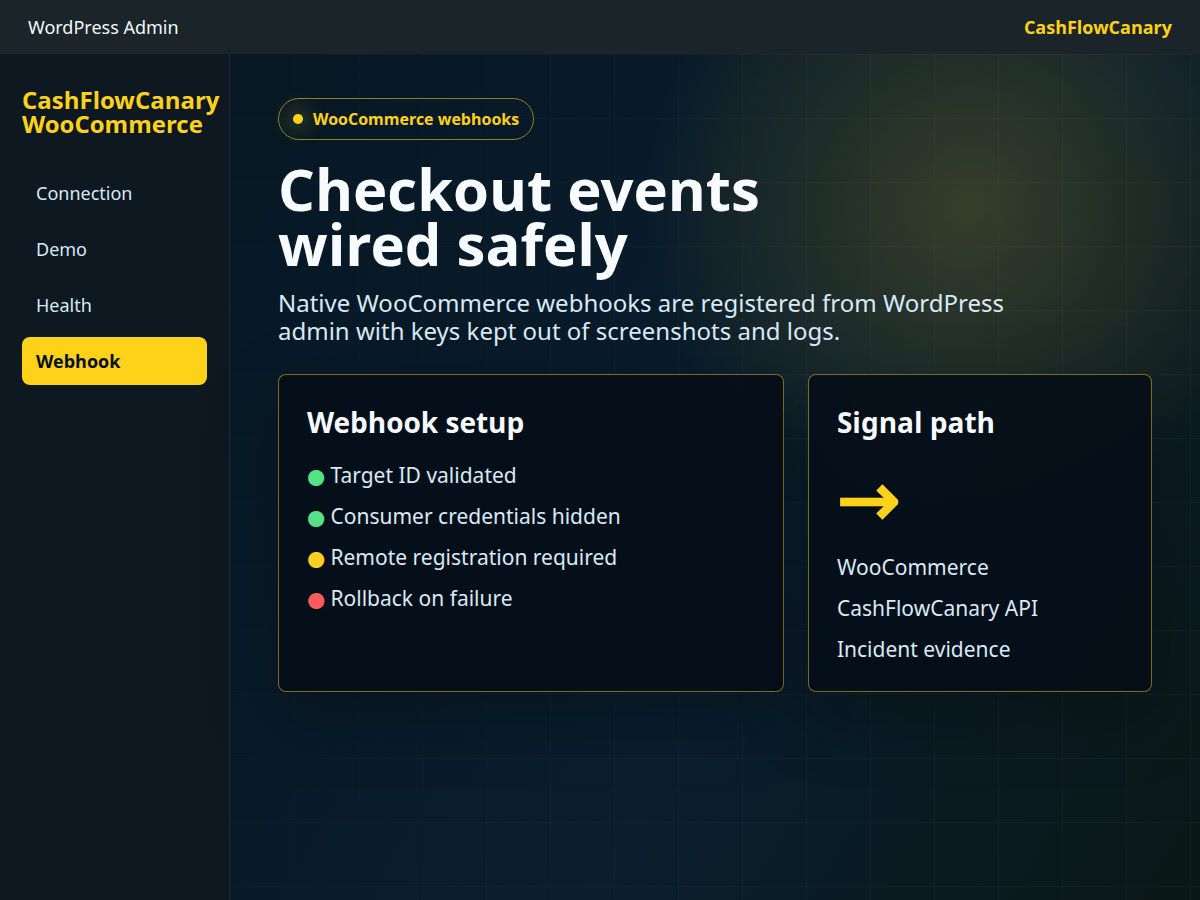
Task: Open the Connection sidebar item
Action: click(114, 193)
